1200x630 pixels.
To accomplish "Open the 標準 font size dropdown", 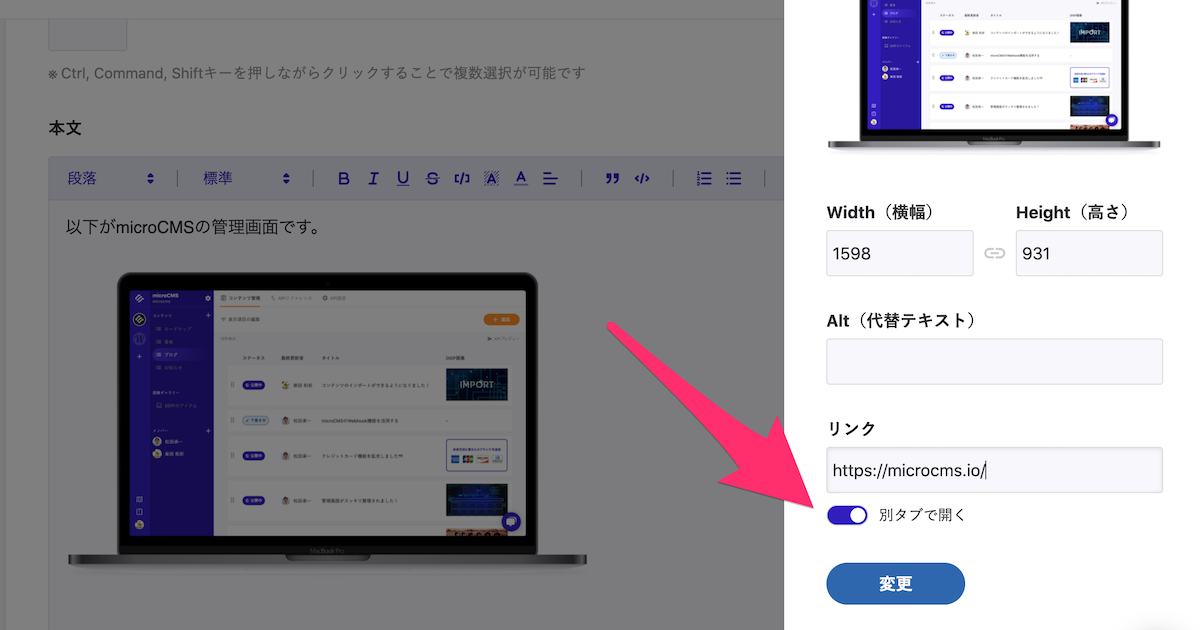I will (x=246, y=179).
